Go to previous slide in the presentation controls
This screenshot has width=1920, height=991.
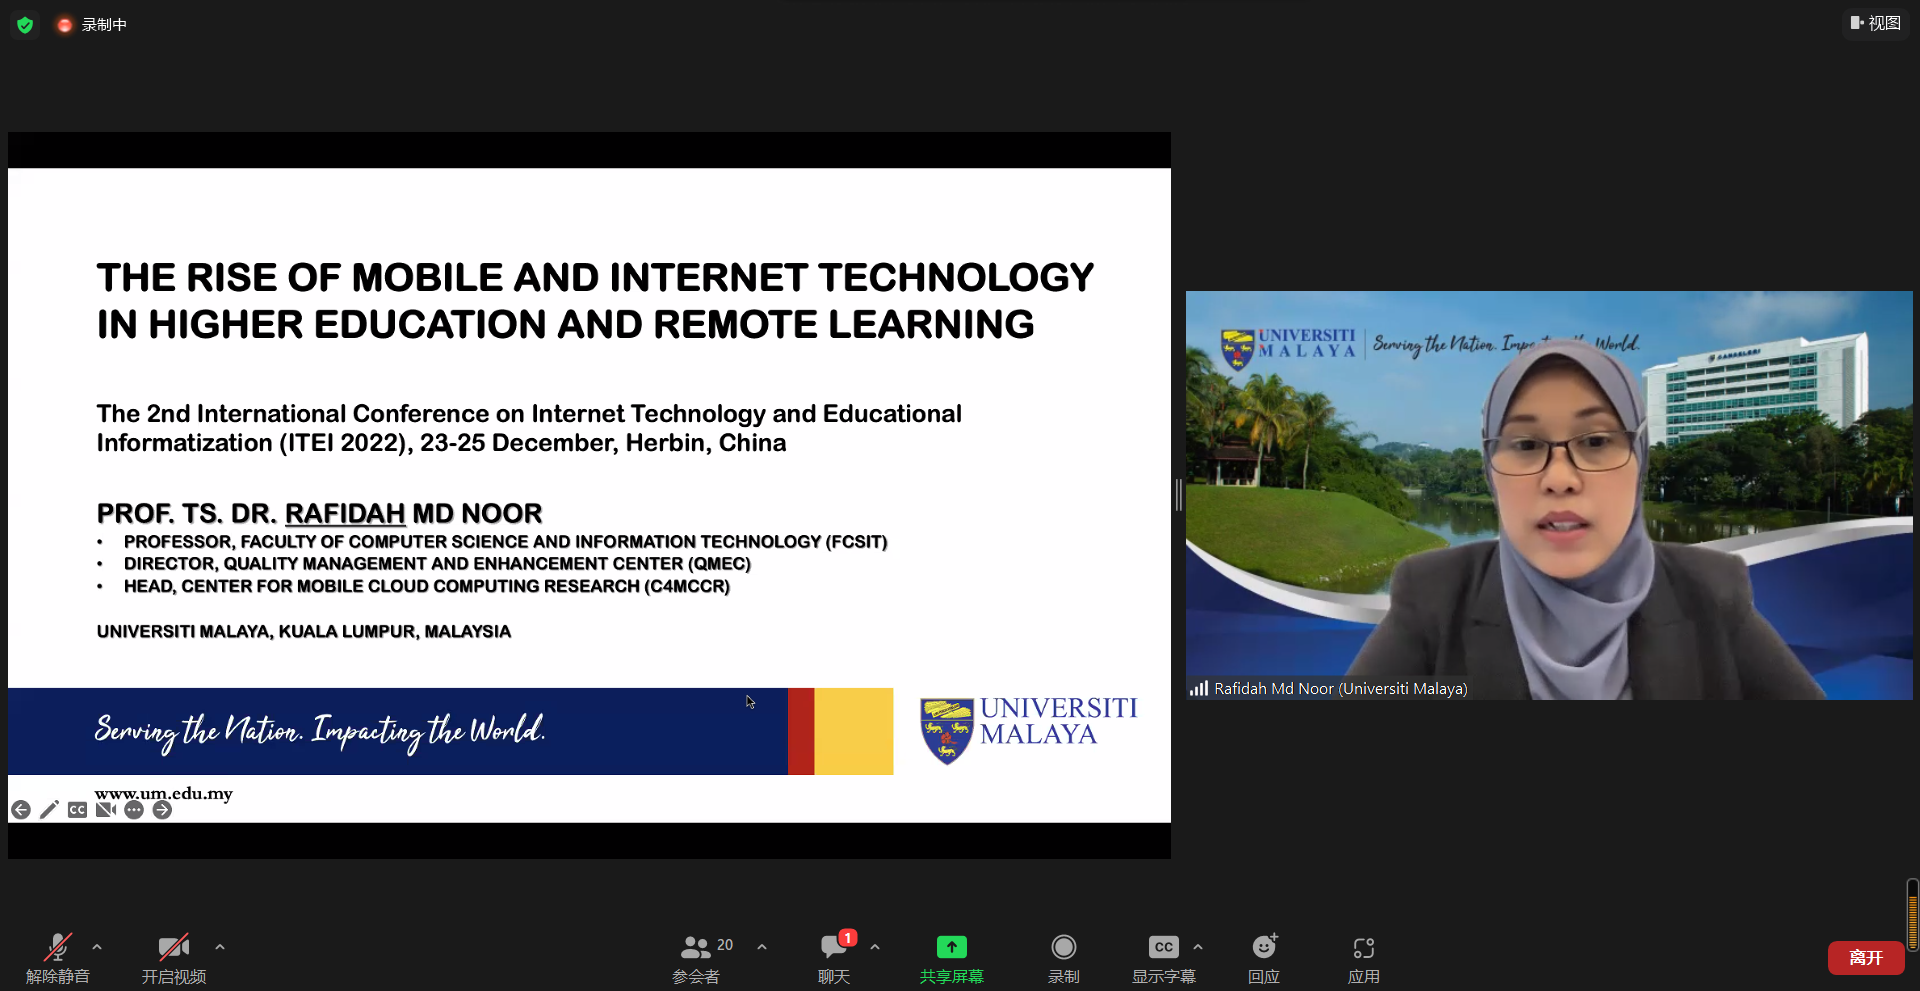click(21, 810)
